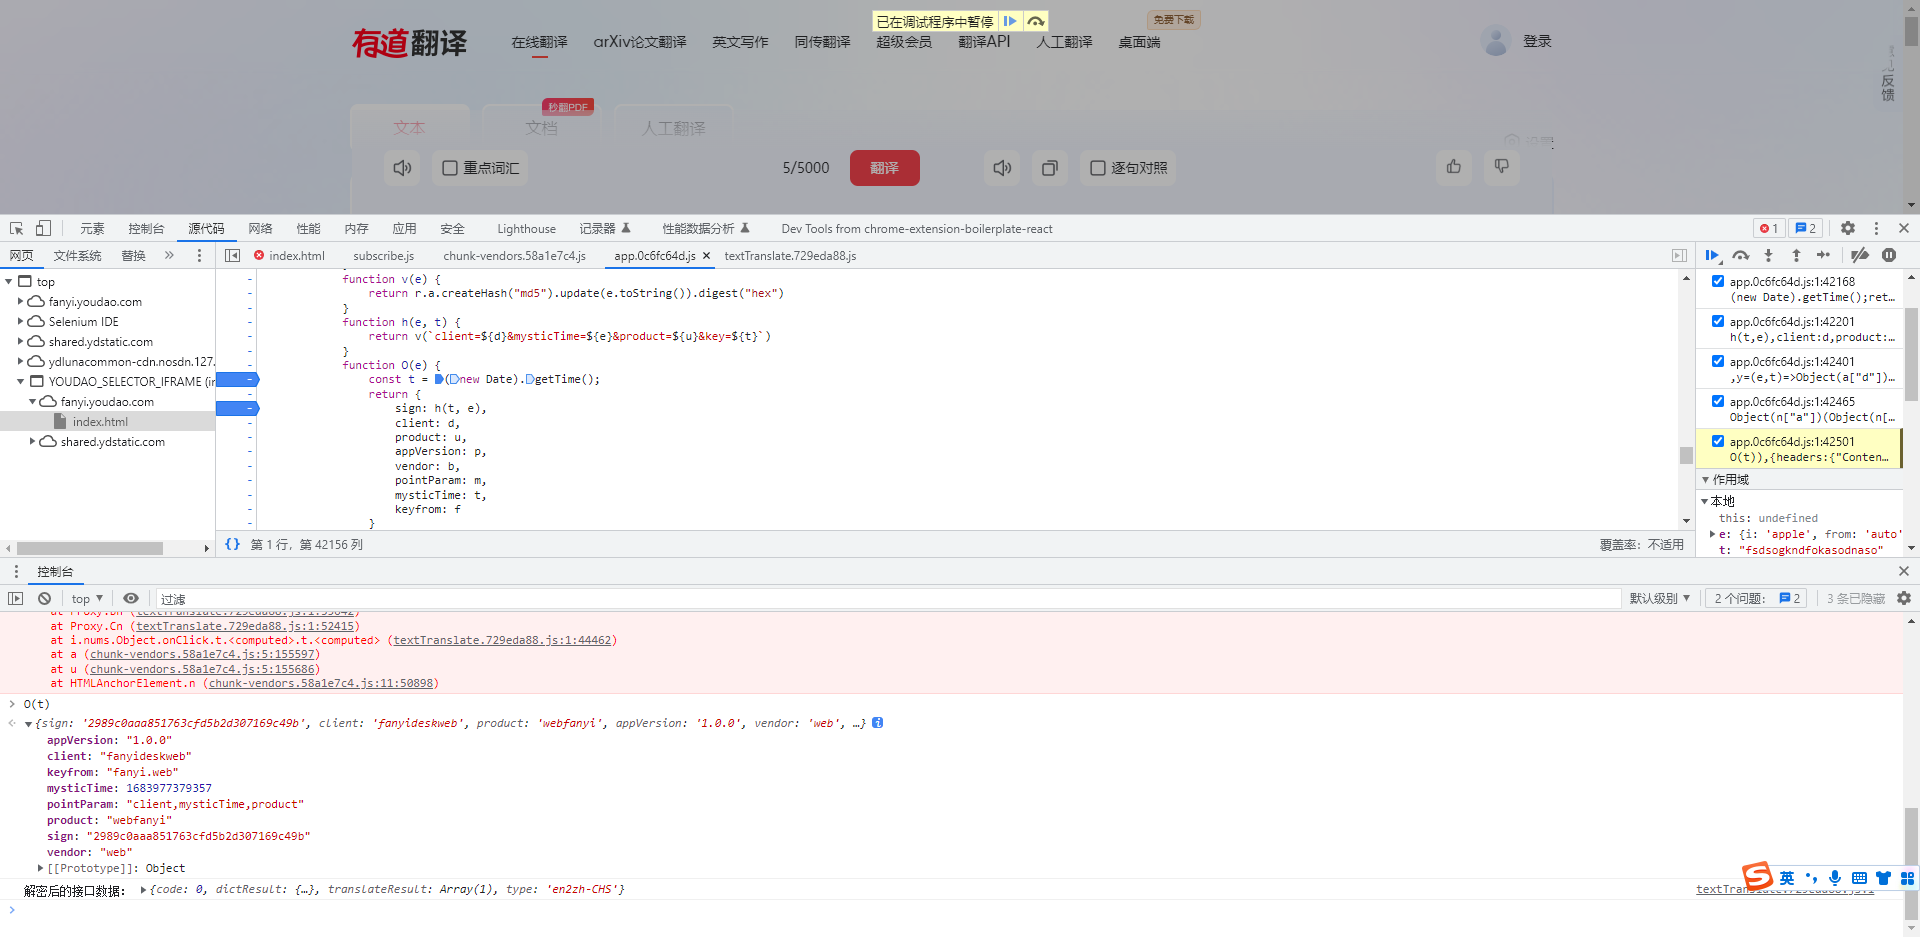Step over from paused-in-debugger overlay

coord(1036,21)
